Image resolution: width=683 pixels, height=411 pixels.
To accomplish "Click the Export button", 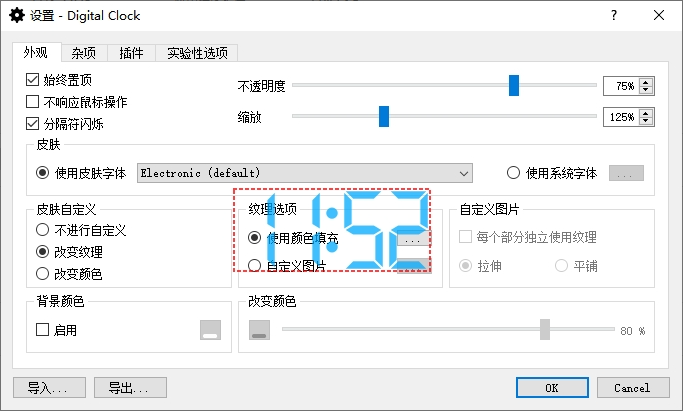I will [x=130, y=387].
